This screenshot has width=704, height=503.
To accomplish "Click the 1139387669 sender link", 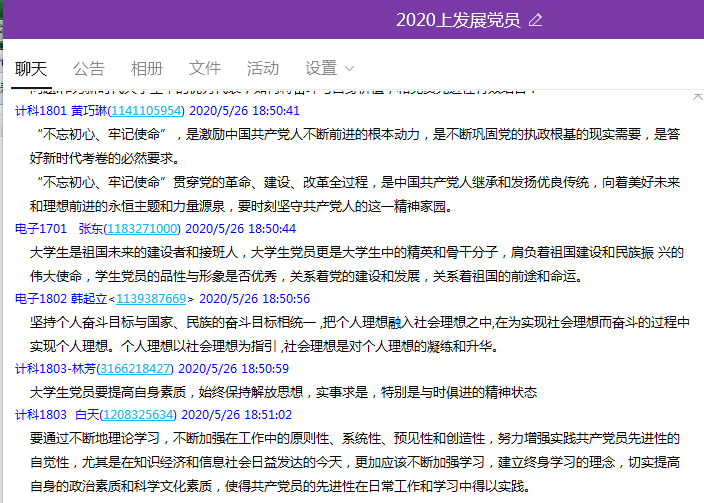I will click(152, 298).
